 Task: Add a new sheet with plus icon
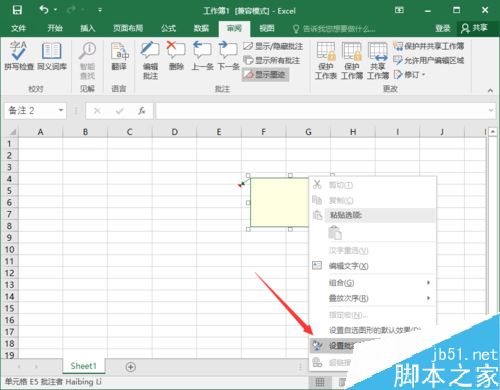coord(130,367)
